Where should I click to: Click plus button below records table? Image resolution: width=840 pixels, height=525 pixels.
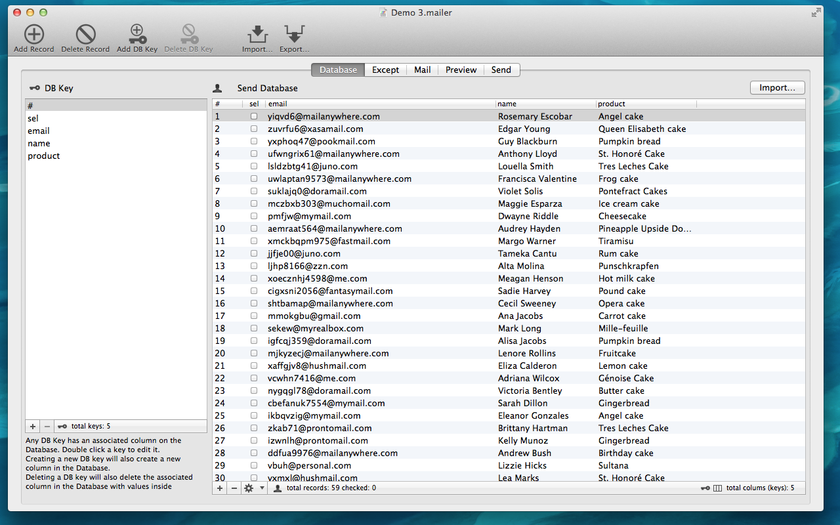click(x=220, y=488)
